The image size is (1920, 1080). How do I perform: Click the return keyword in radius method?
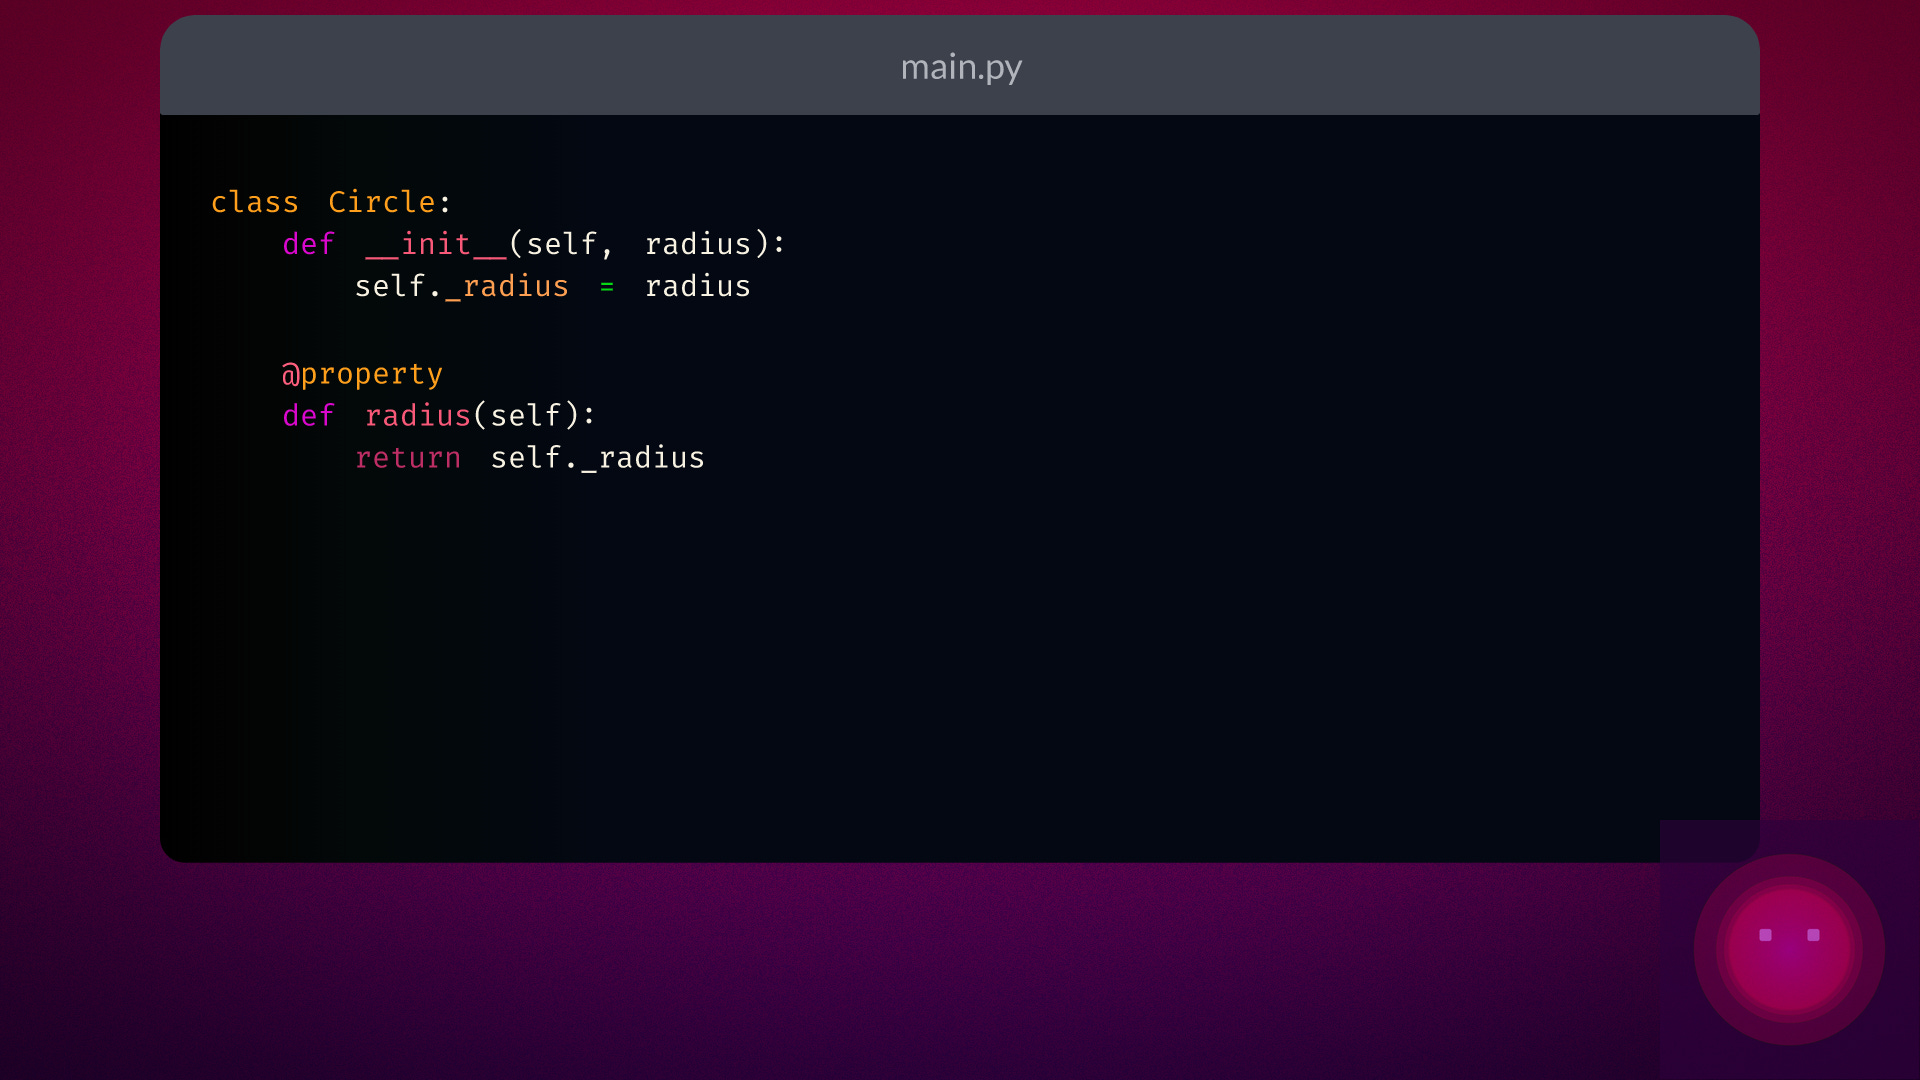coord(408,457)
